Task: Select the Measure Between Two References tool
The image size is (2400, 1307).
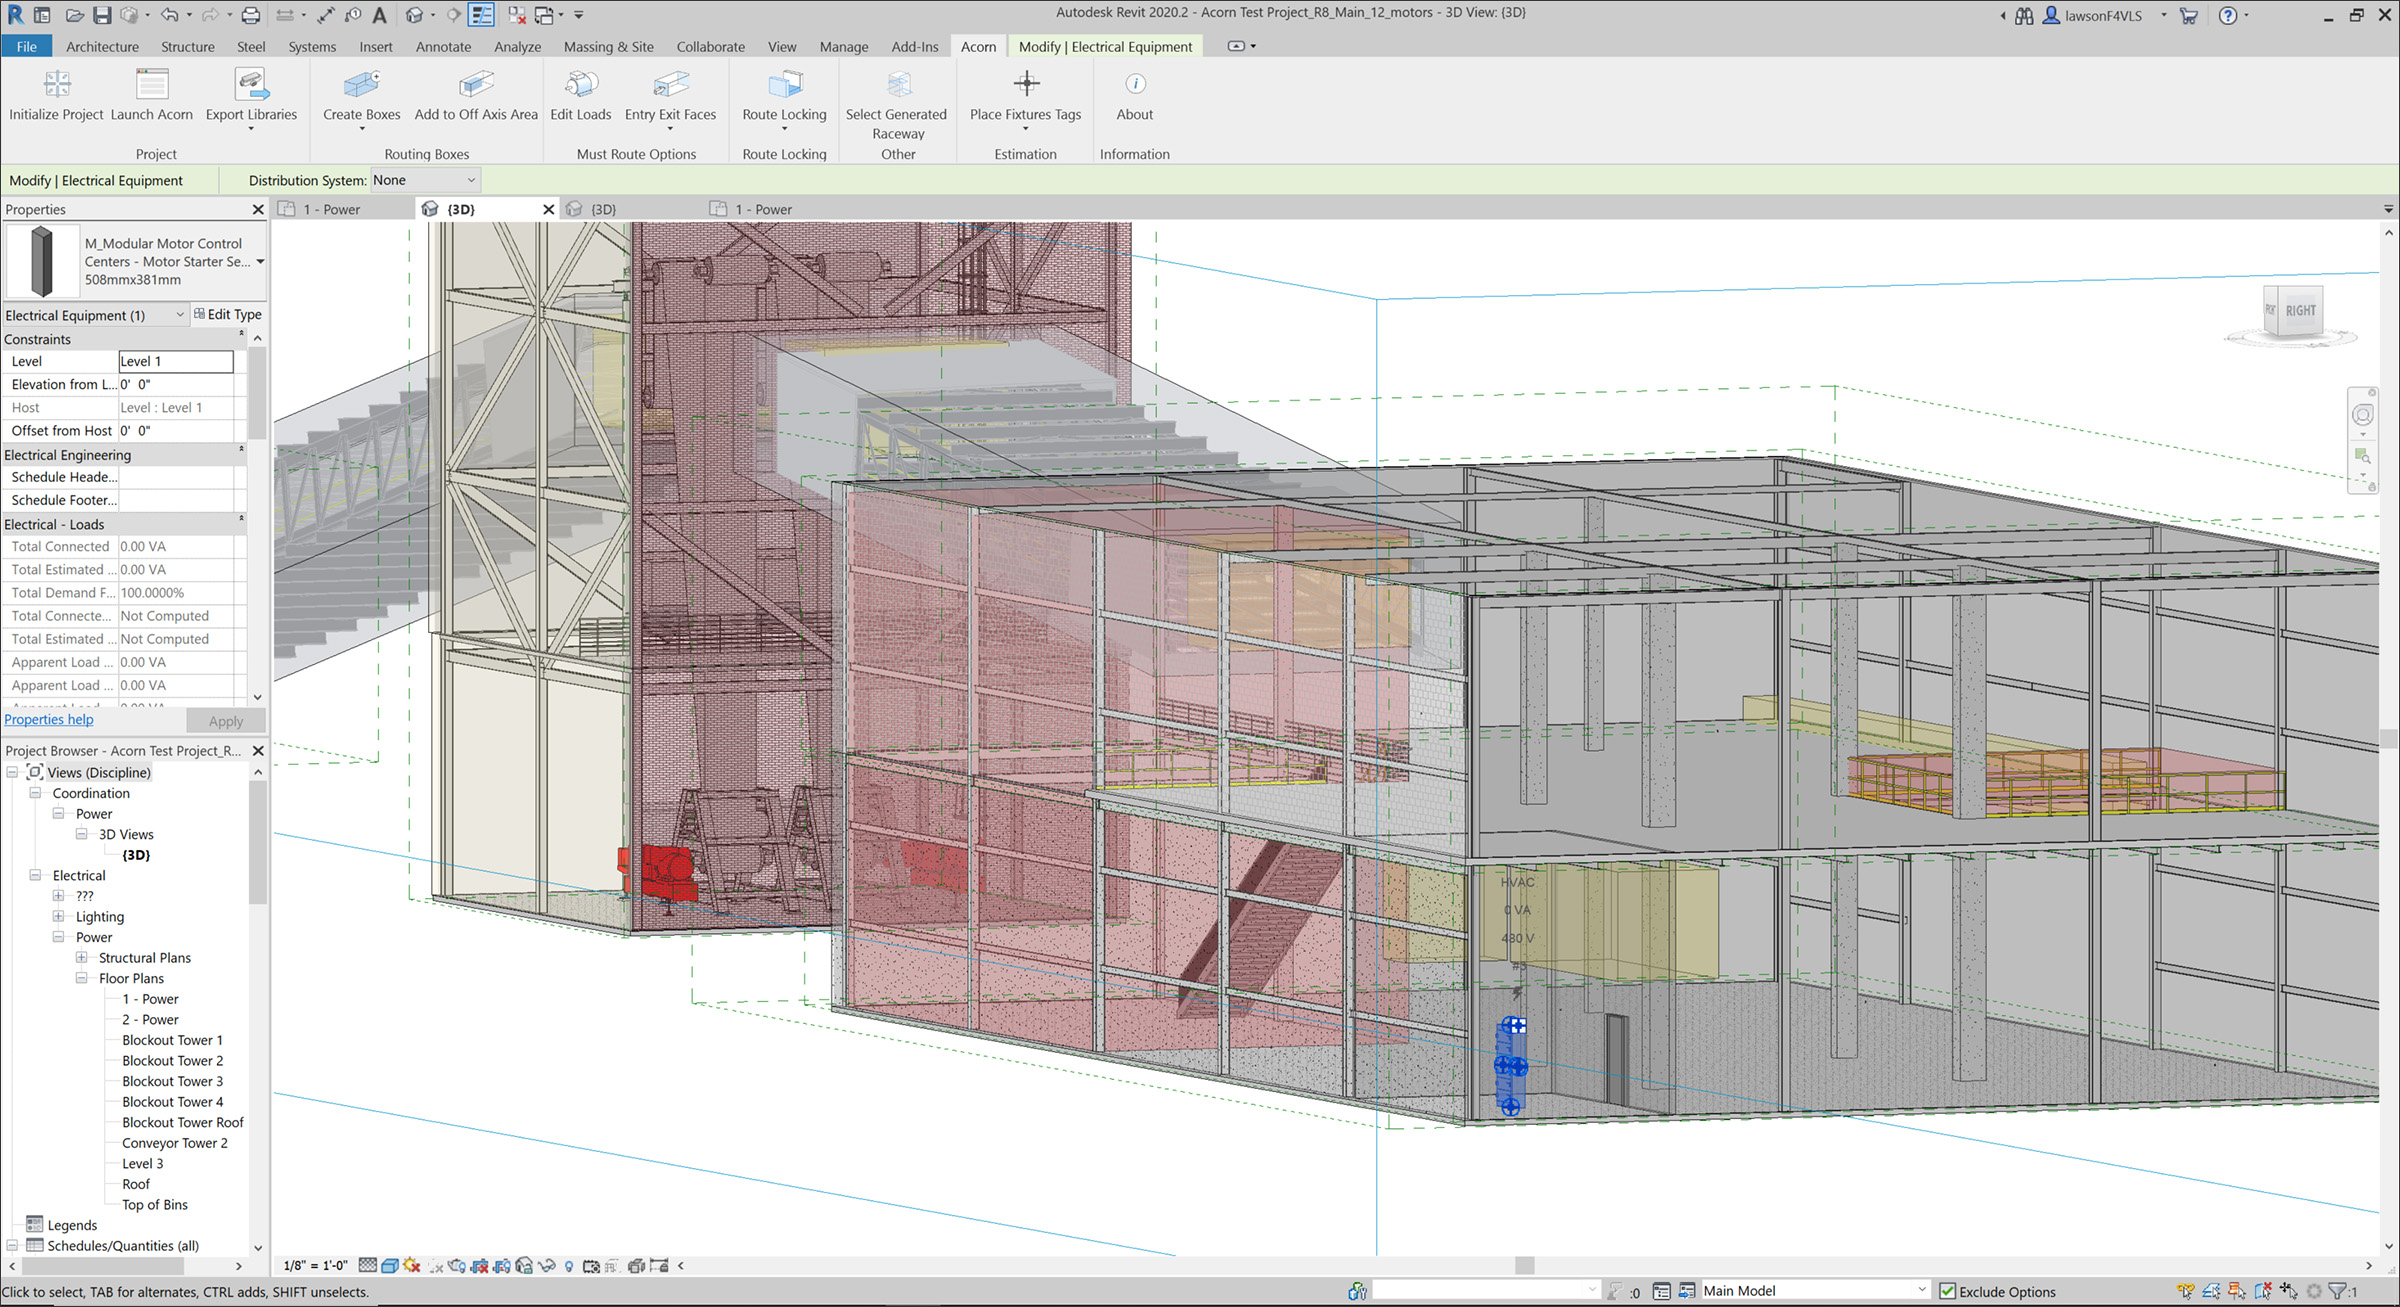Action: [326, 15]
